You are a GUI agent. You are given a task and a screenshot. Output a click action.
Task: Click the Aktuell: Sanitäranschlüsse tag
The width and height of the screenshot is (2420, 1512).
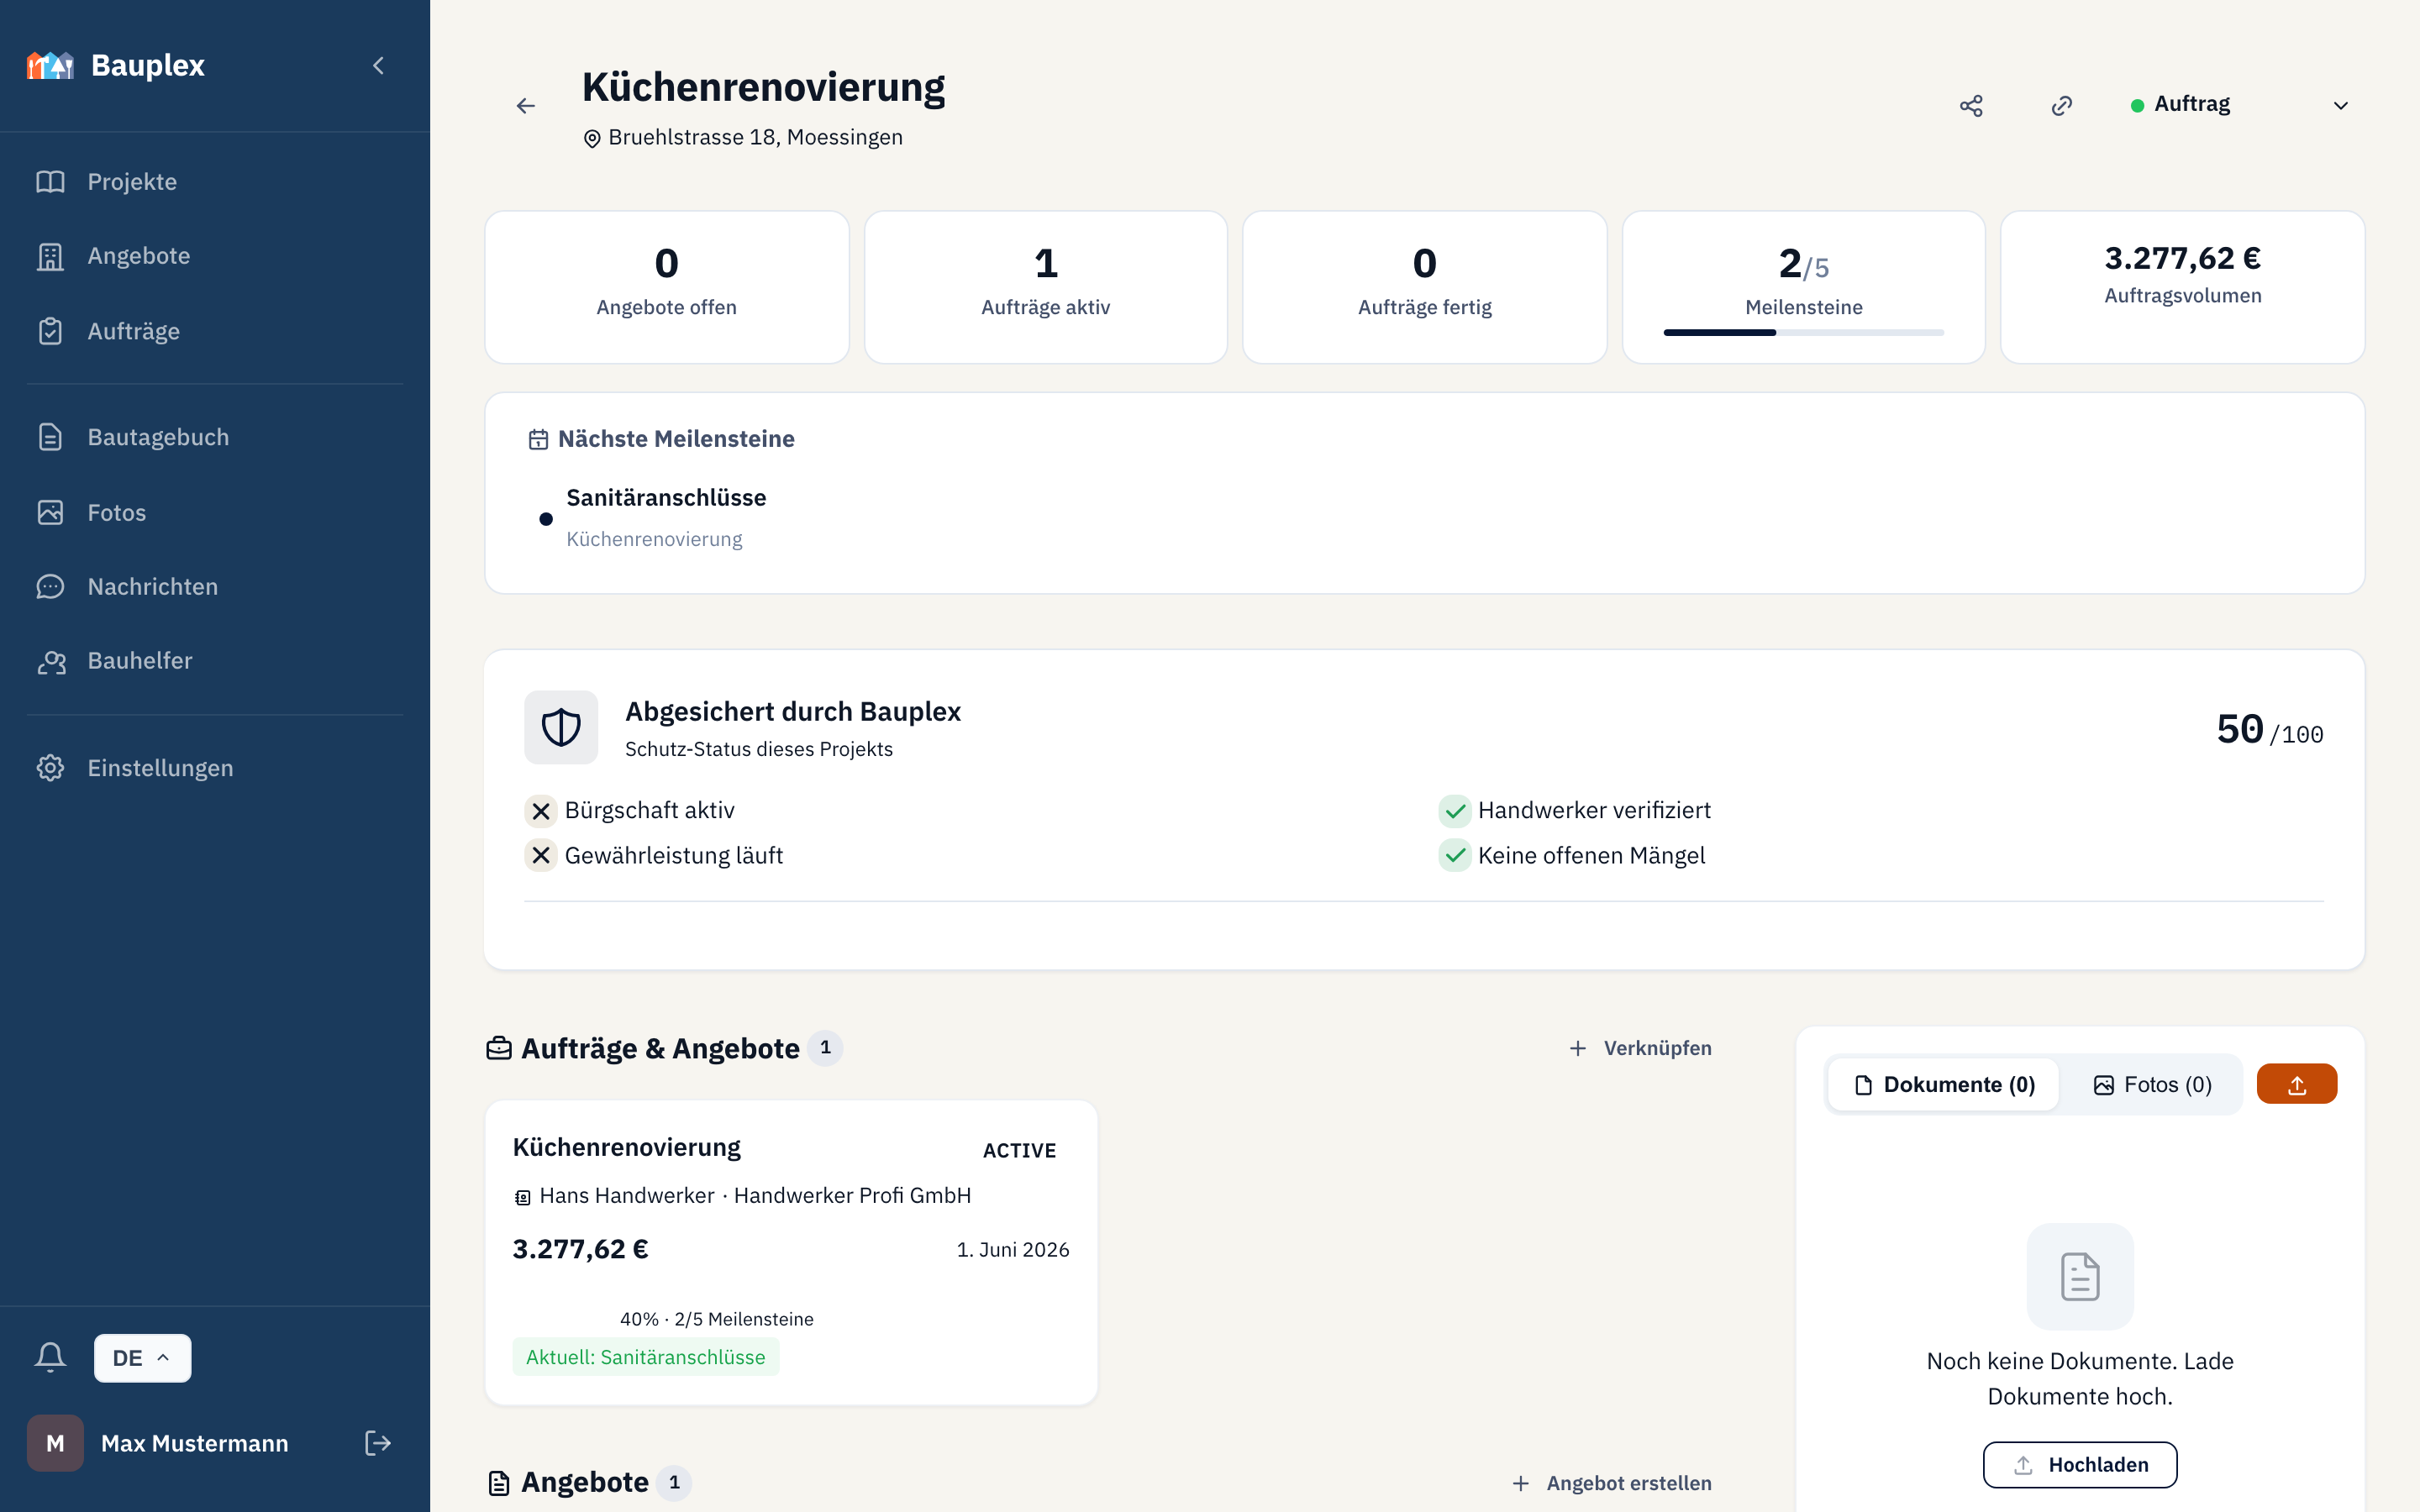[x=646, y=1357]
